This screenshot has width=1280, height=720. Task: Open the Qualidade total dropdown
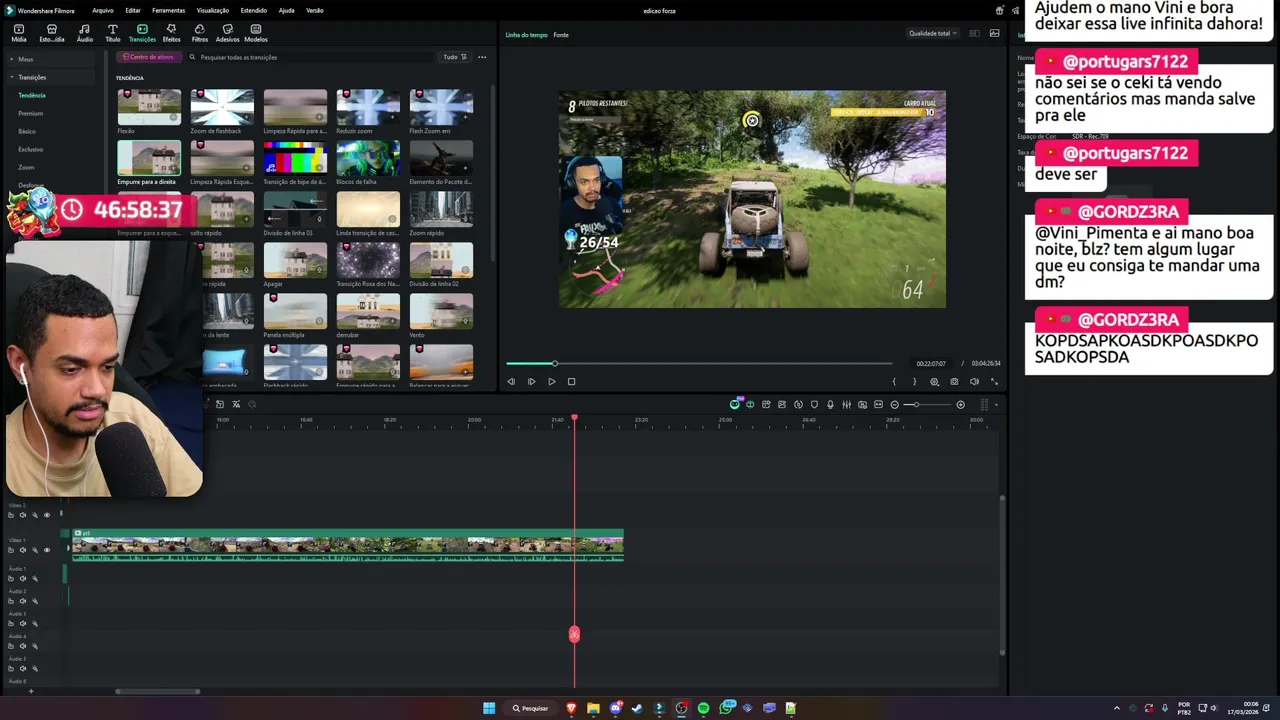coord(932,33)
